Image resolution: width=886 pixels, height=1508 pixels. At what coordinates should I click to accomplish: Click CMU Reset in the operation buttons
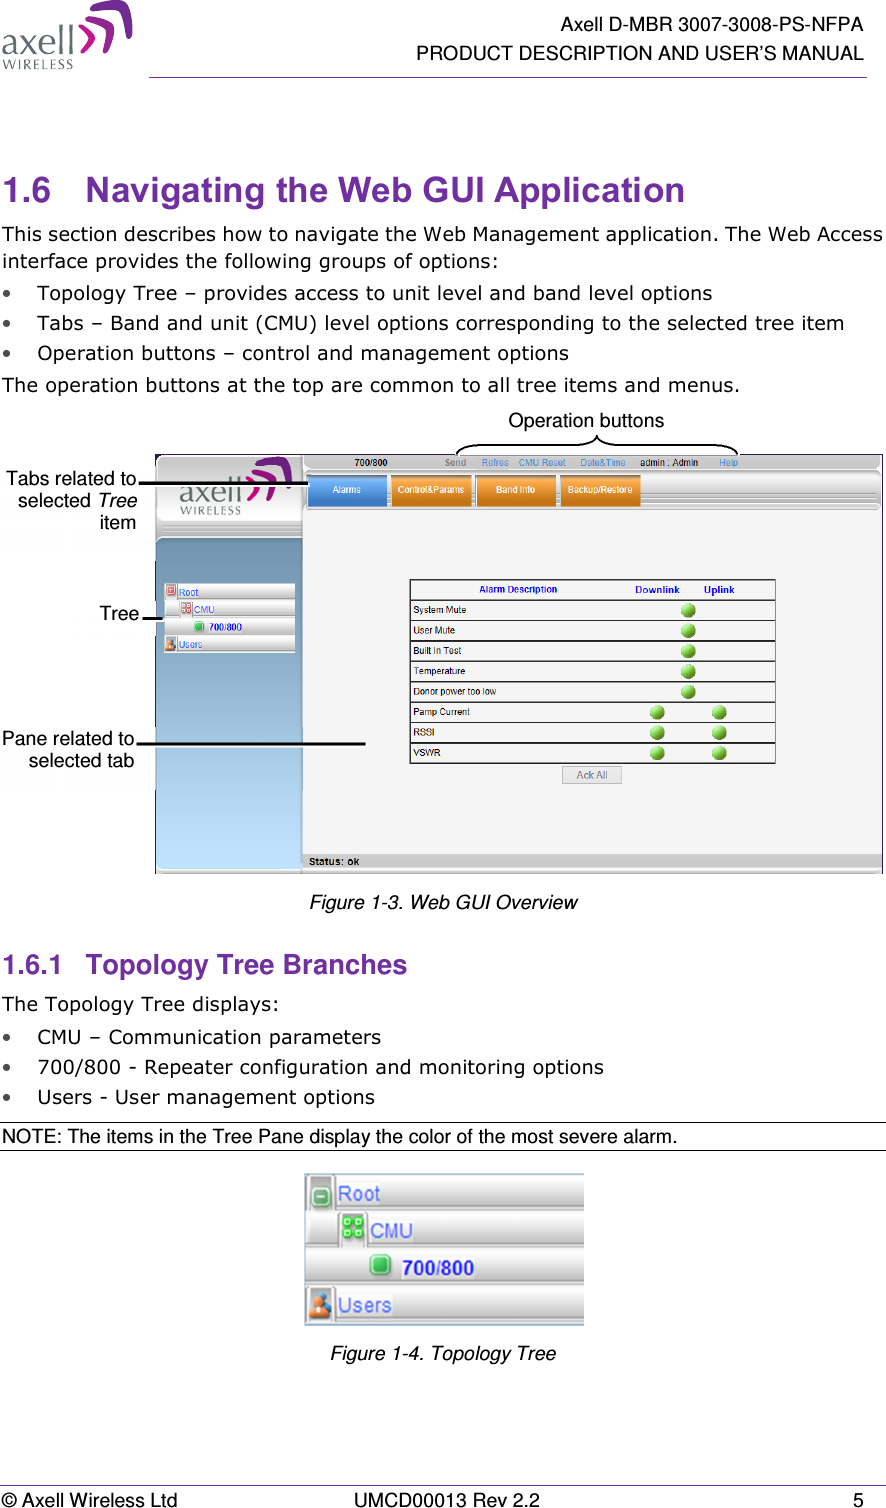click(x=543, y=463)
